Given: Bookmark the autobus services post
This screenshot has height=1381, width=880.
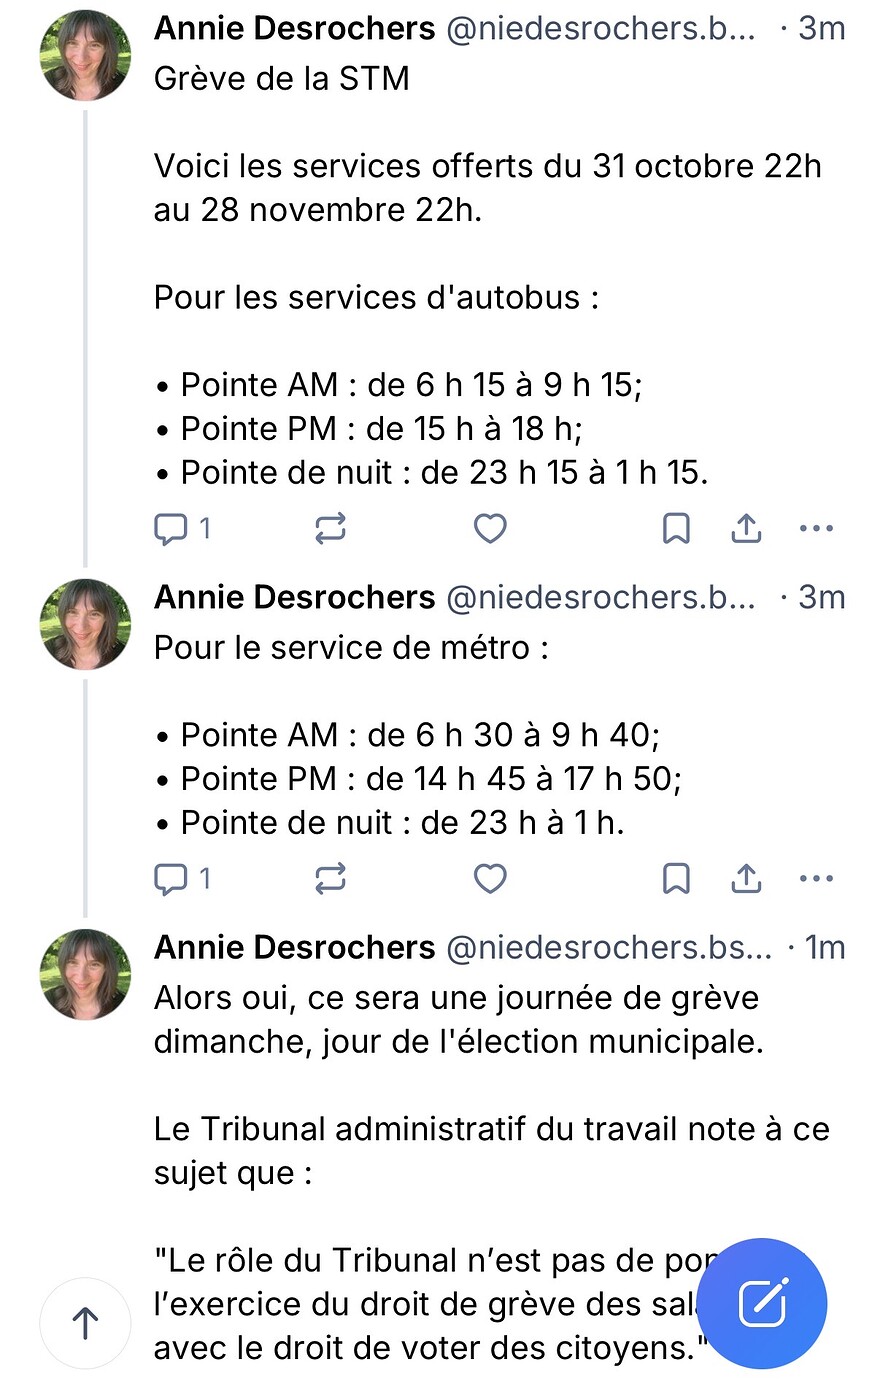Looking at the screenshot, I should pos(677,528).
